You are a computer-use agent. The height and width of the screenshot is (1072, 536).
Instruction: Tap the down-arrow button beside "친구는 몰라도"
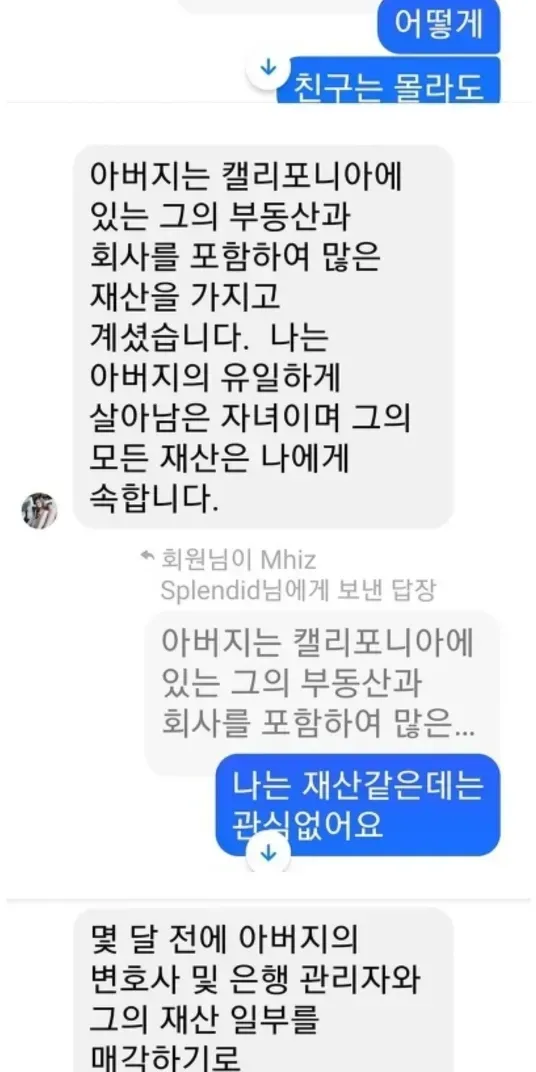tap(268, 69)
